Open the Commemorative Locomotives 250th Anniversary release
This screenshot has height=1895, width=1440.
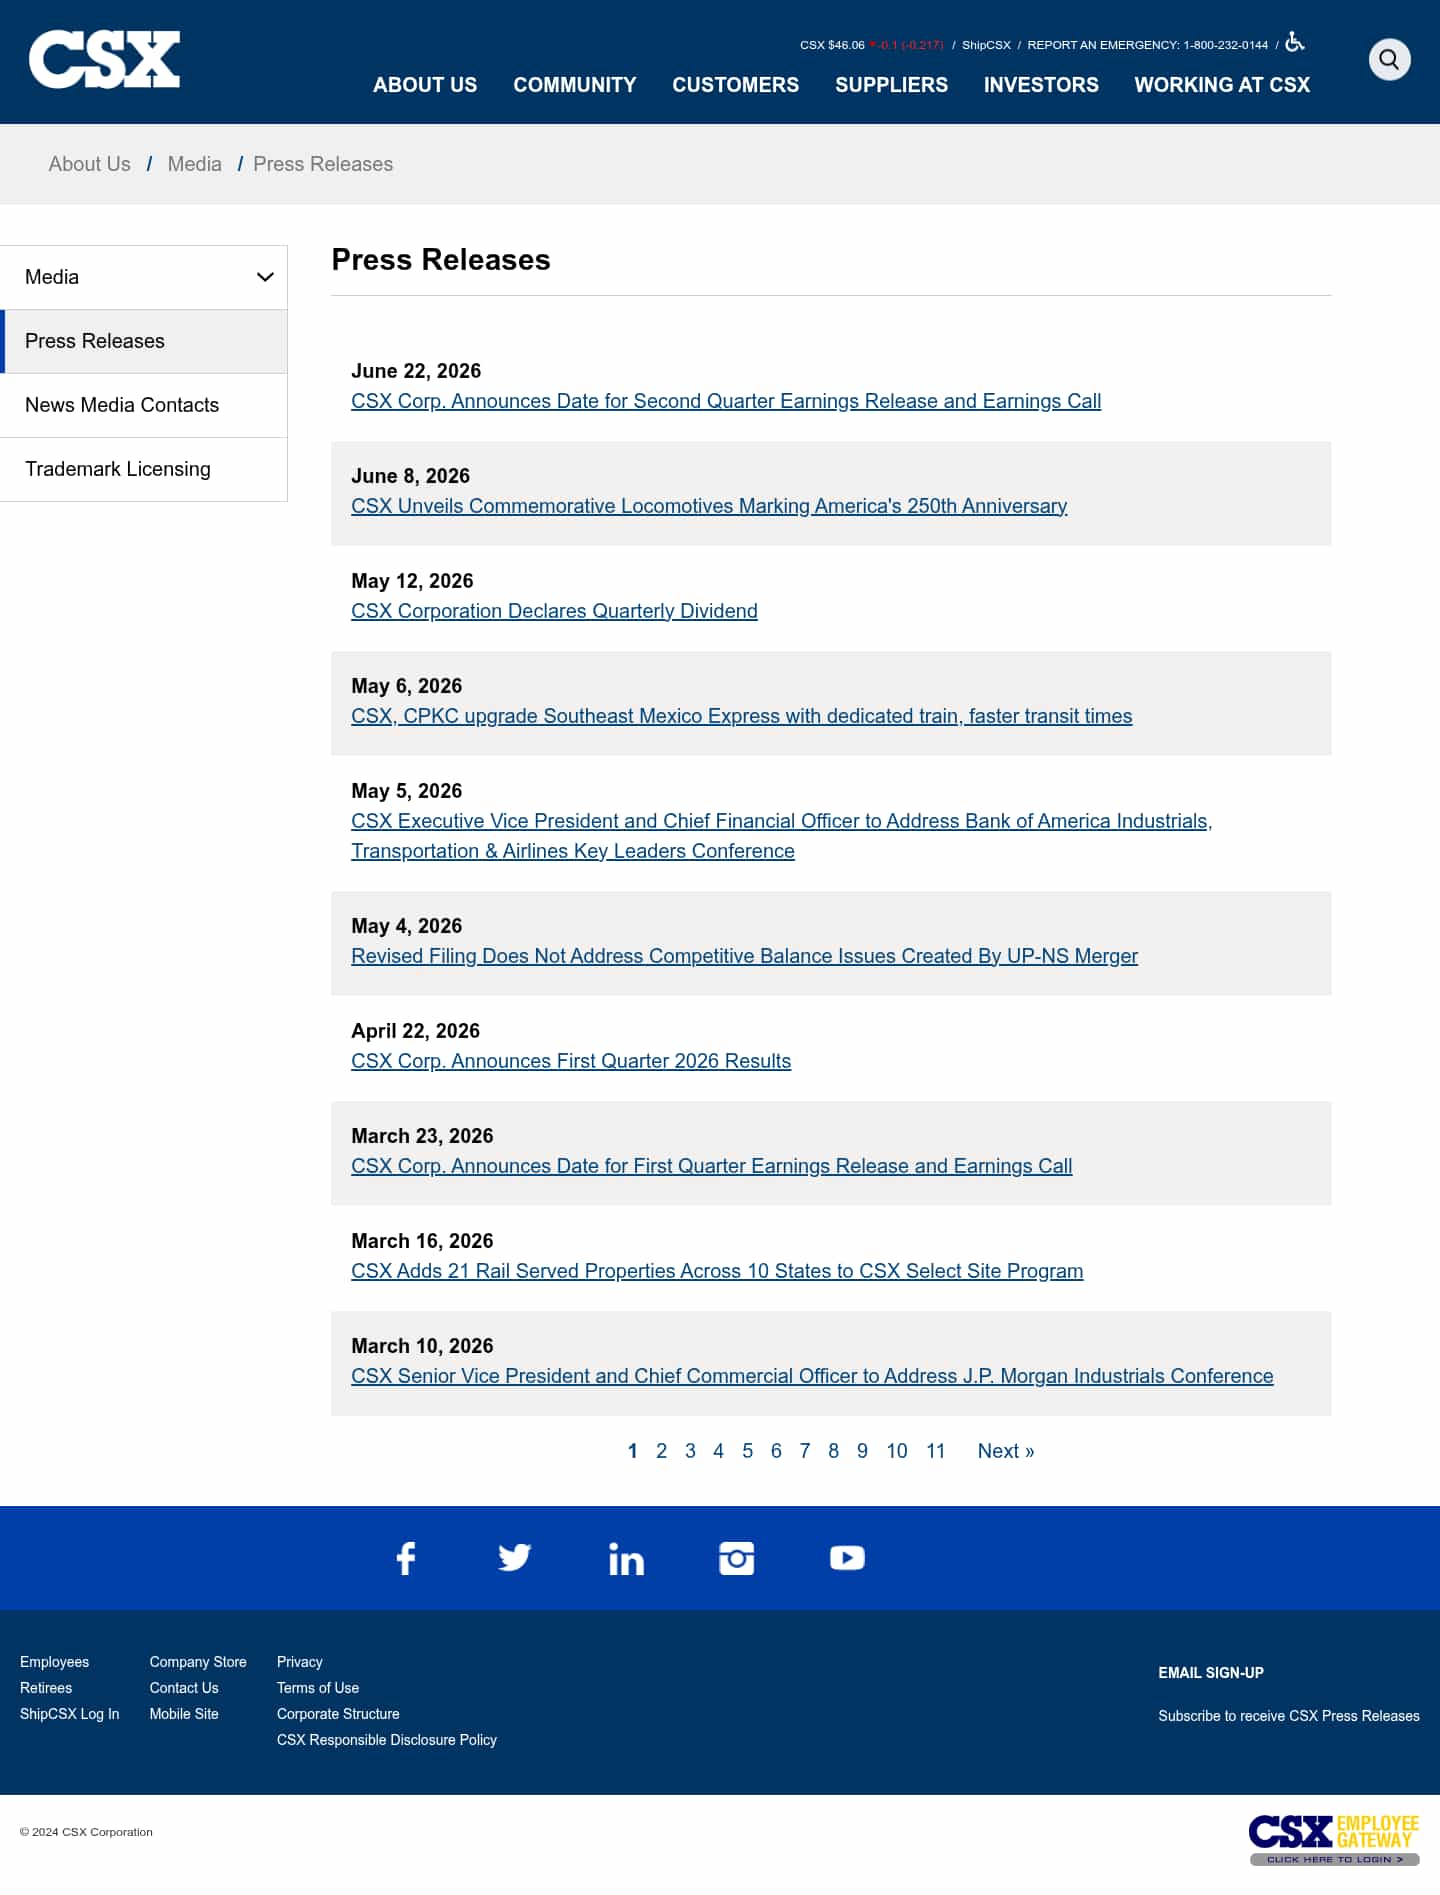[709, 506]
